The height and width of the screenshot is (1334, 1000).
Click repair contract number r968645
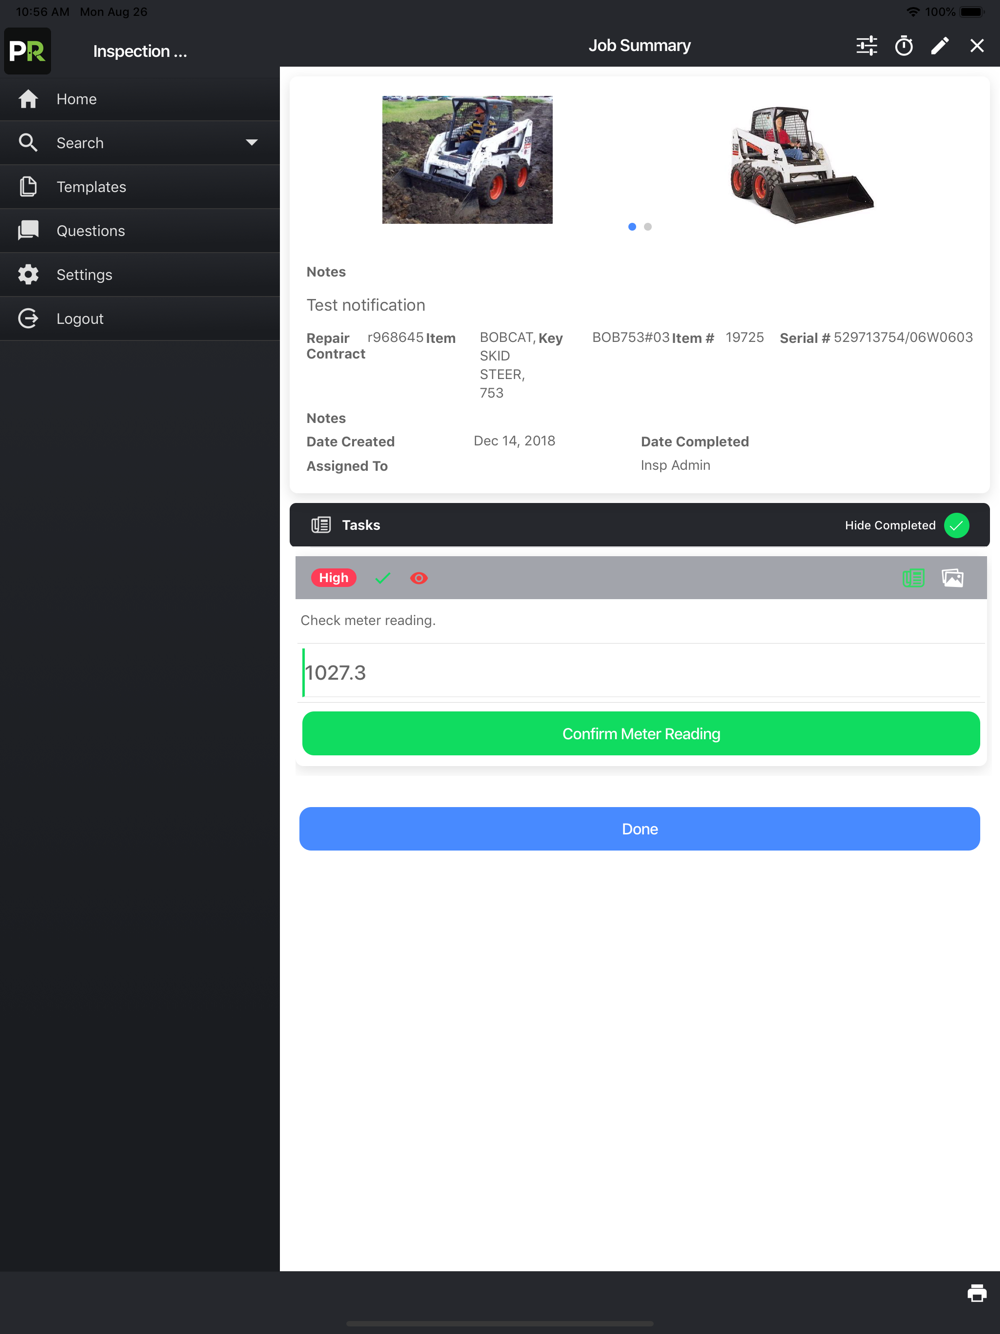[396, 337]
